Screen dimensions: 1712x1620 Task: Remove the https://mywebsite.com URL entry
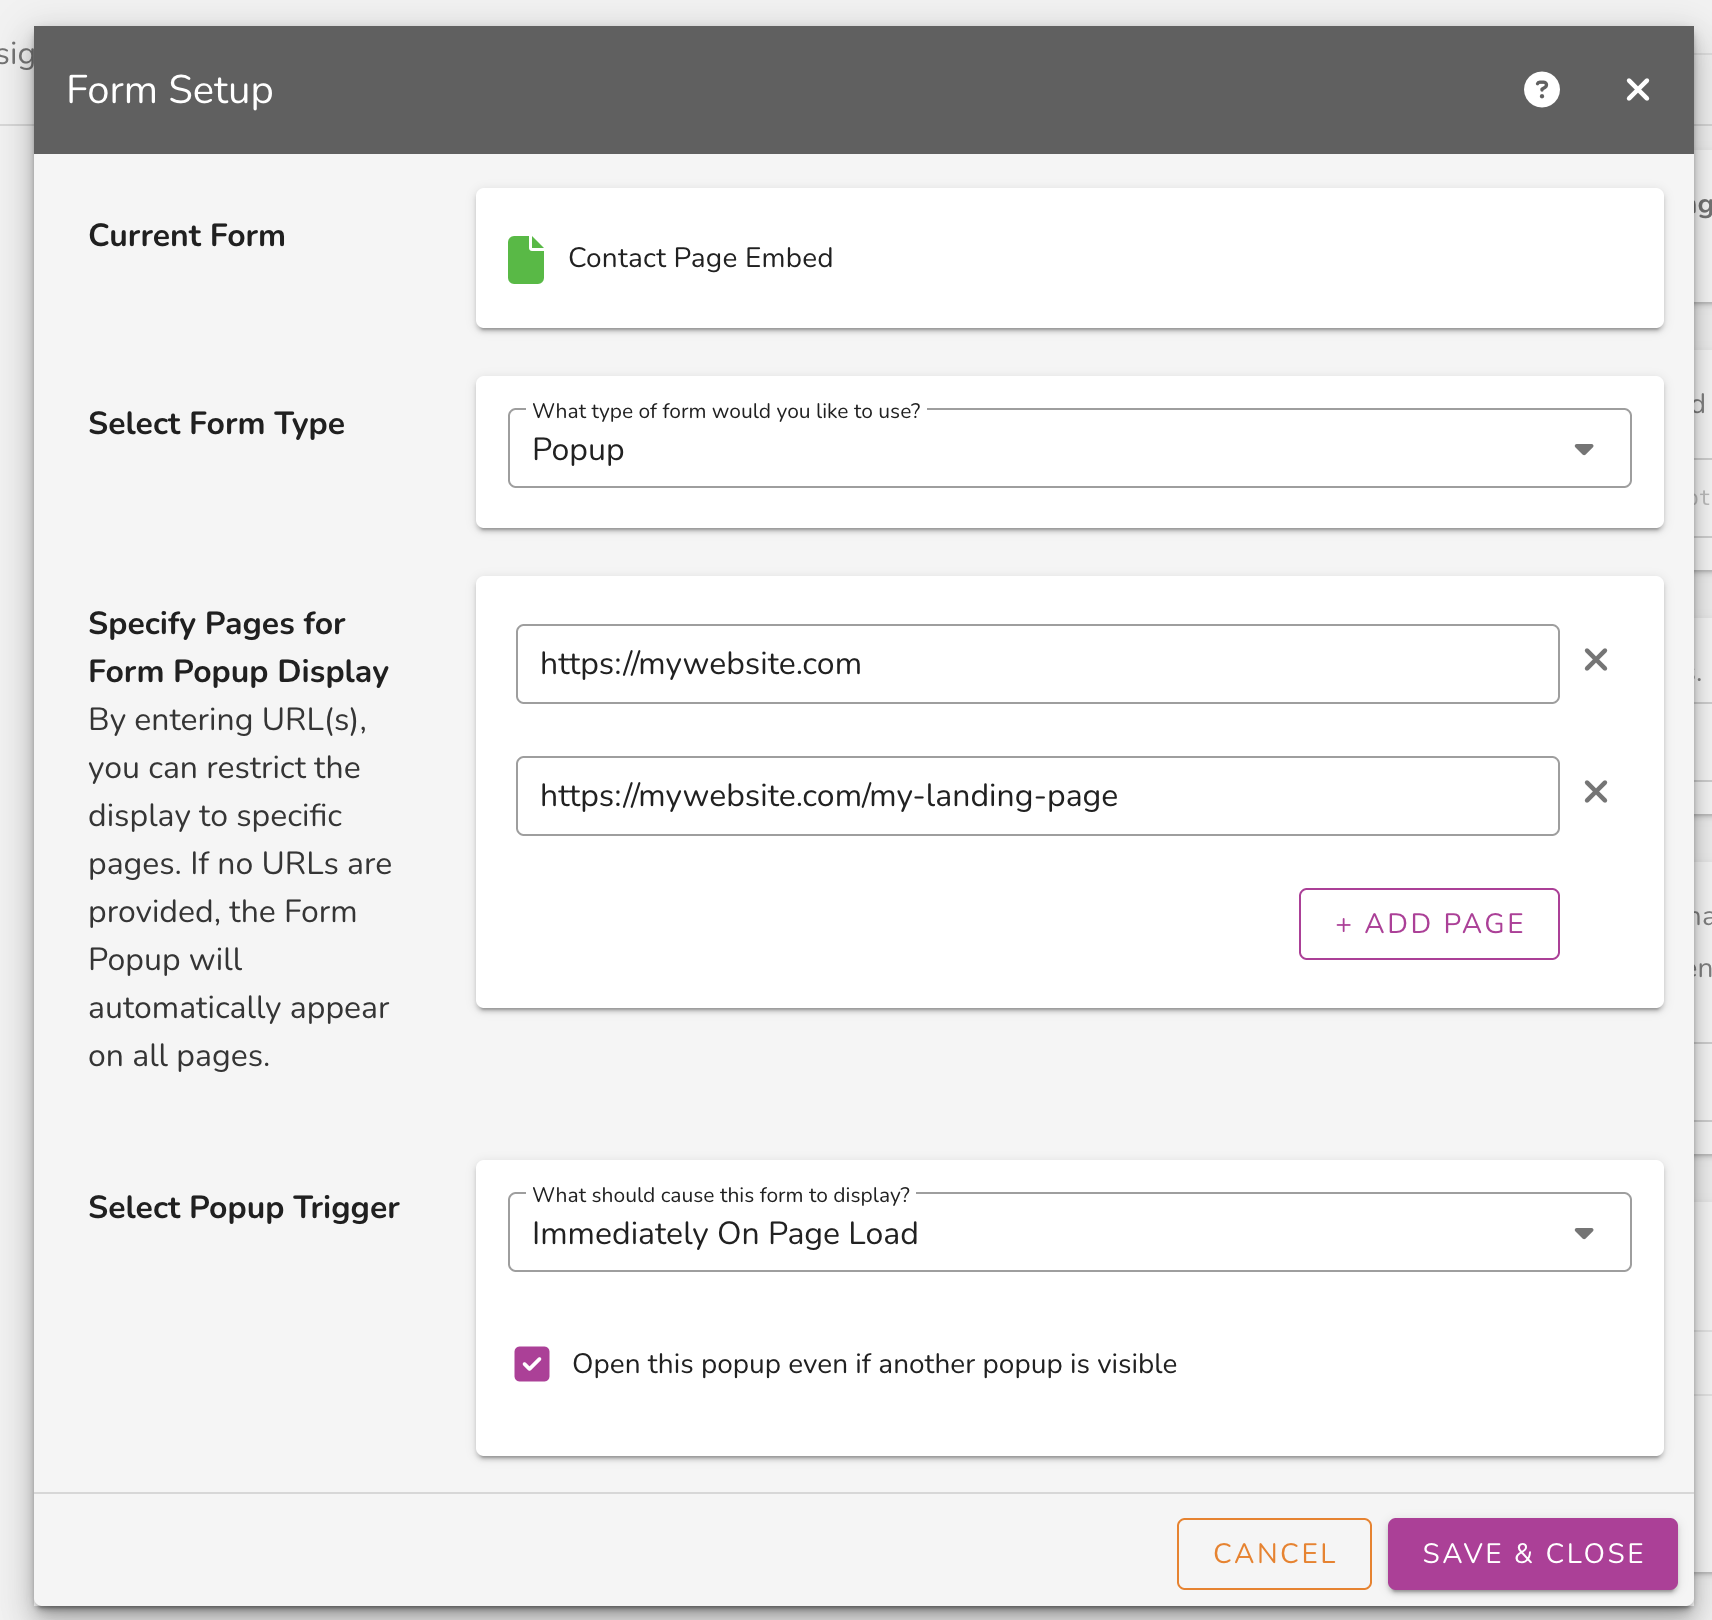tap(1595, 660)
